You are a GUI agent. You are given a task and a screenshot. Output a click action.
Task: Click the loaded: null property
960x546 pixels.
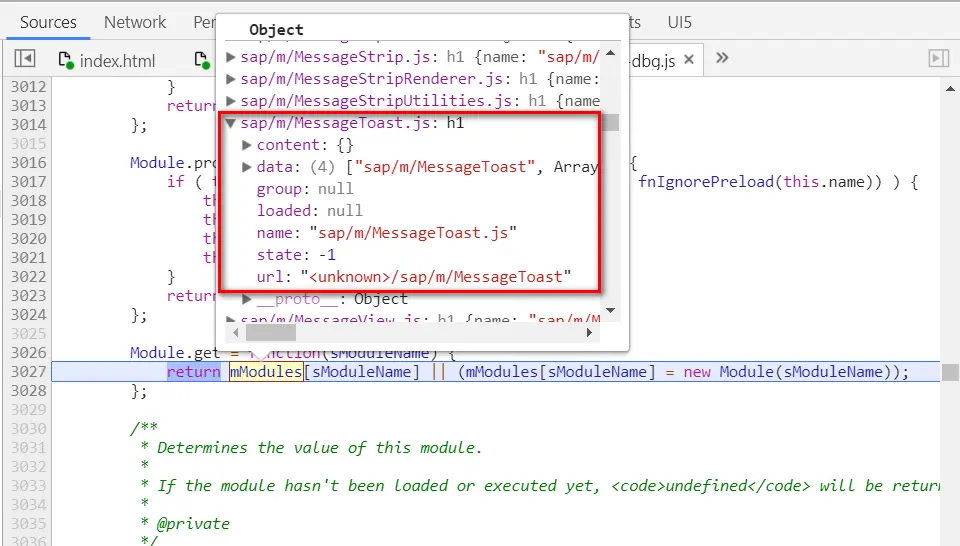coord(310,211)
